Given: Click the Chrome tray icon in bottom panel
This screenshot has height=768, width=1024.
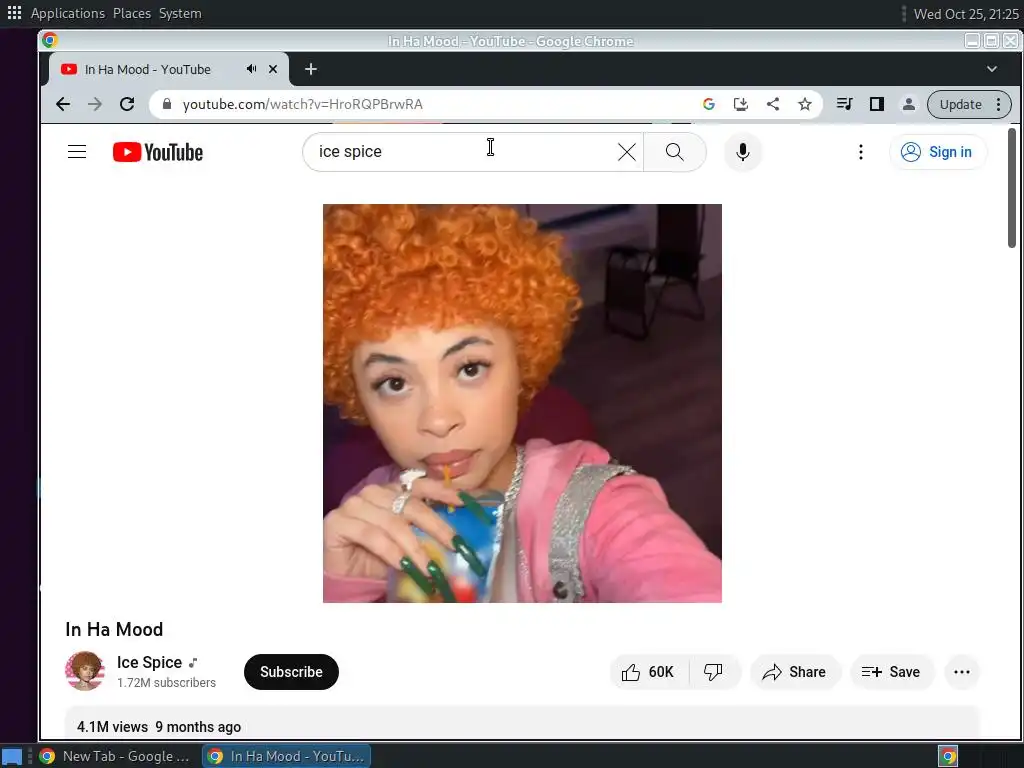Looking at the screenshot, I should click(x=948, y=756).
